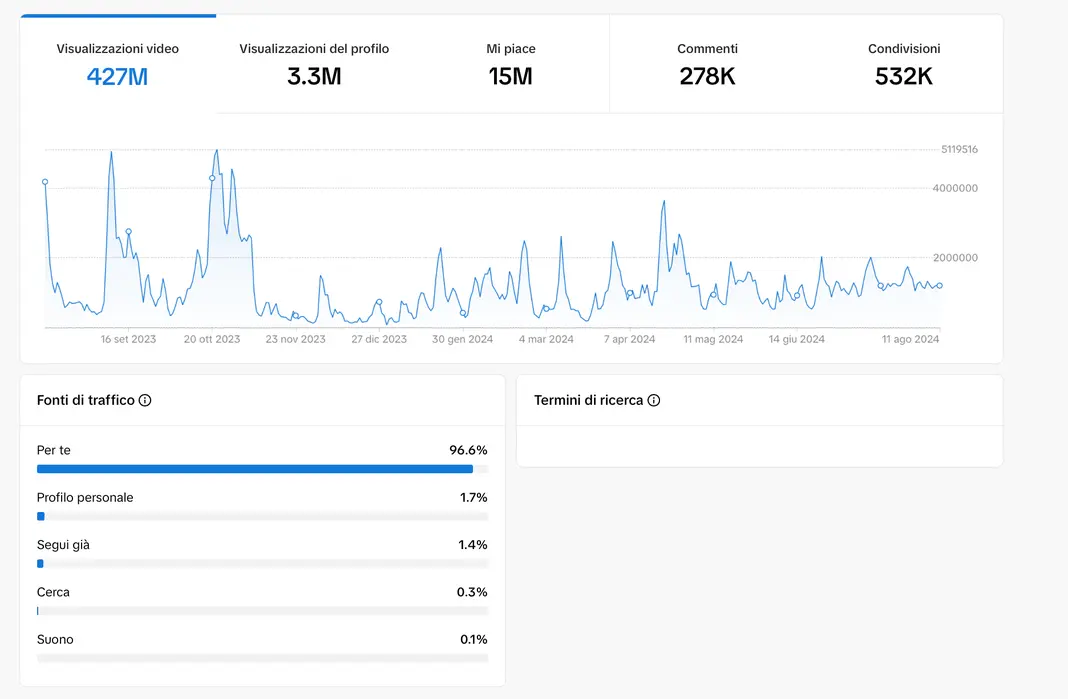The width and height of the screenshot is (1068, 699).
Task: Switch to the Commenti tab
Action: pyautogui.click(x=708, y=64)
